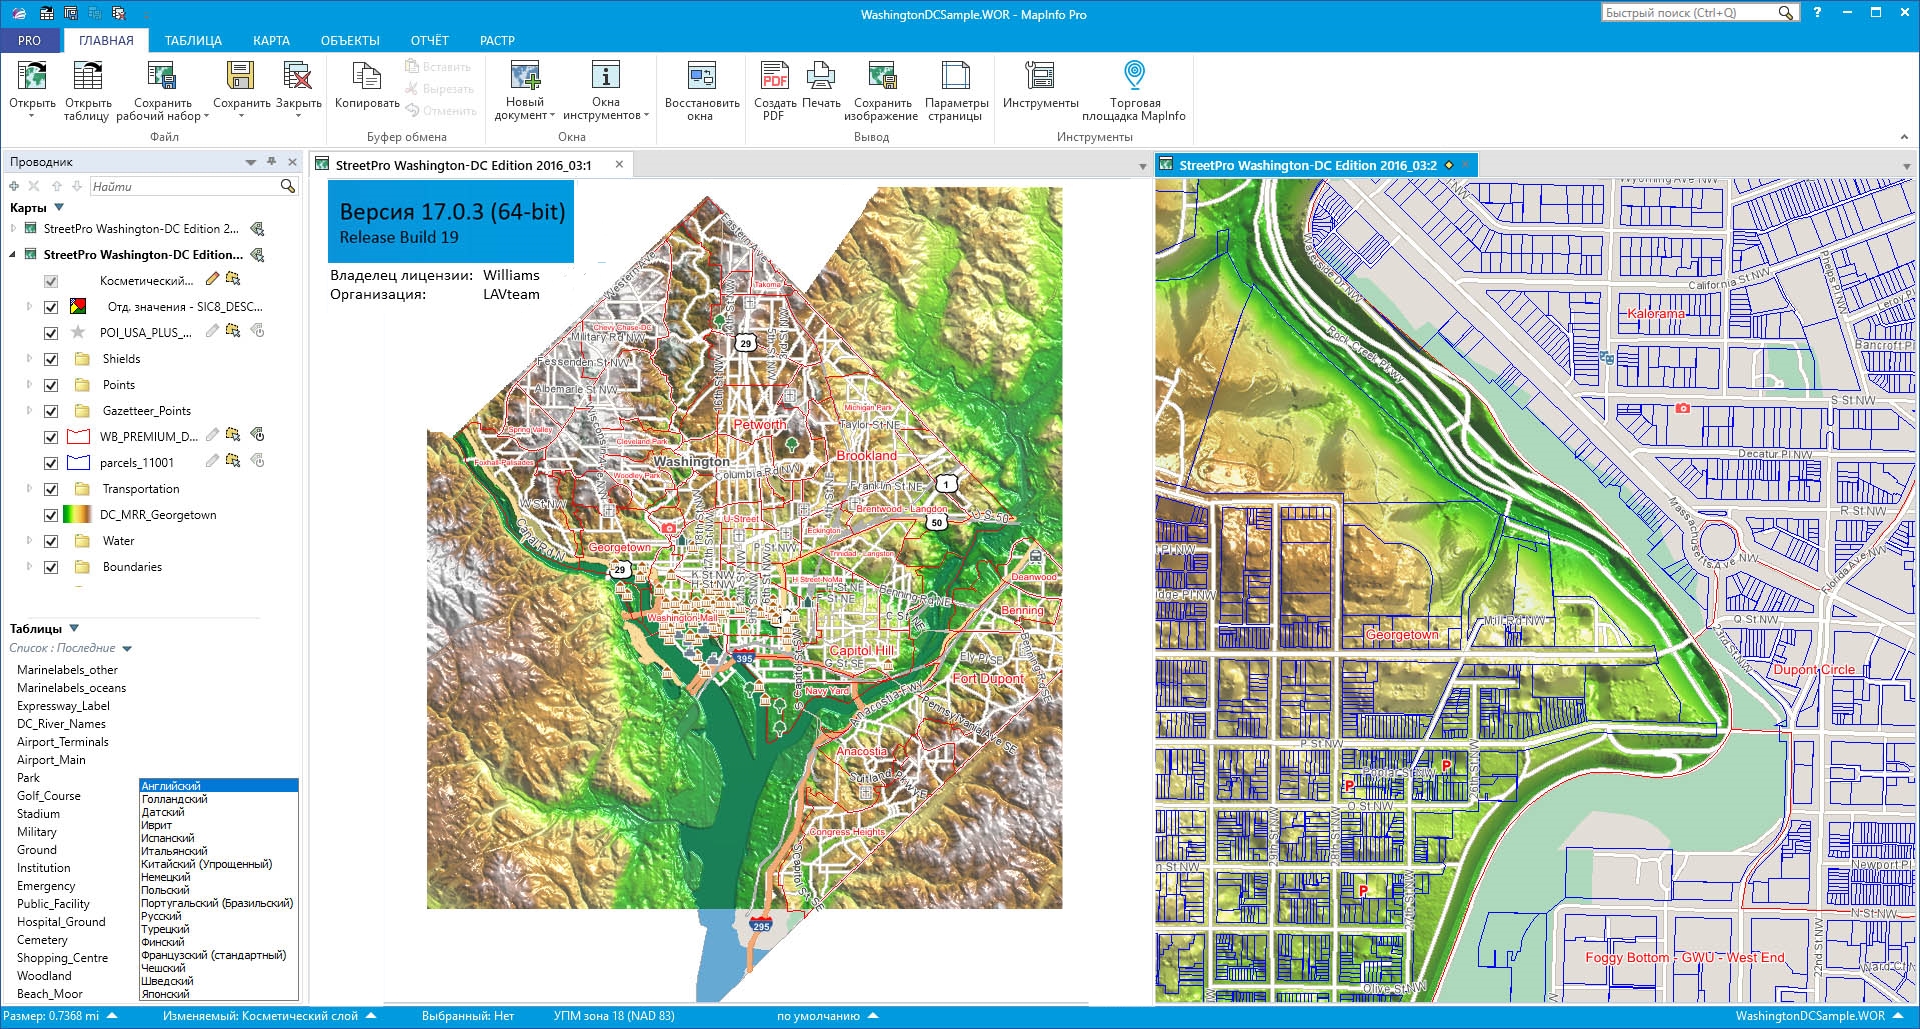Uncheck the parcels_11001 layer checkbox
This screenshot has width=1920, height=1029.
coord(51,463)
